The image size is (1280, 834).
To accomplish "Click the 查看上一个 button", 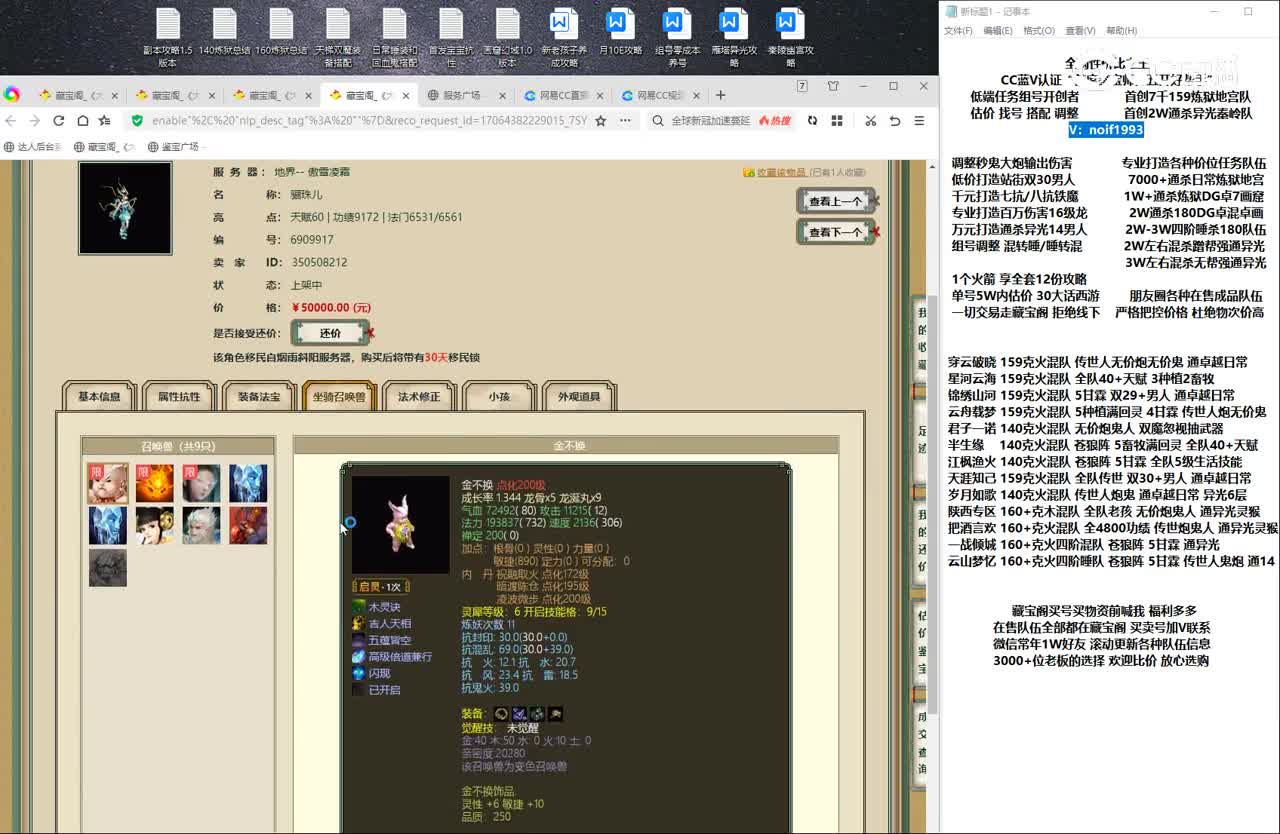I will tap(836, 201).
